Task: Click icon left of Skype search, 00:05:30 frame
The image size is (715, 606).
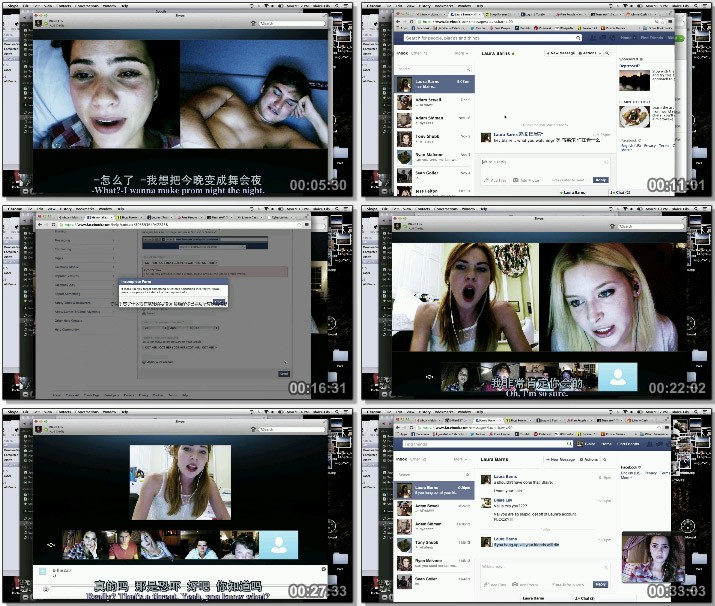Action: coord(254,23)
